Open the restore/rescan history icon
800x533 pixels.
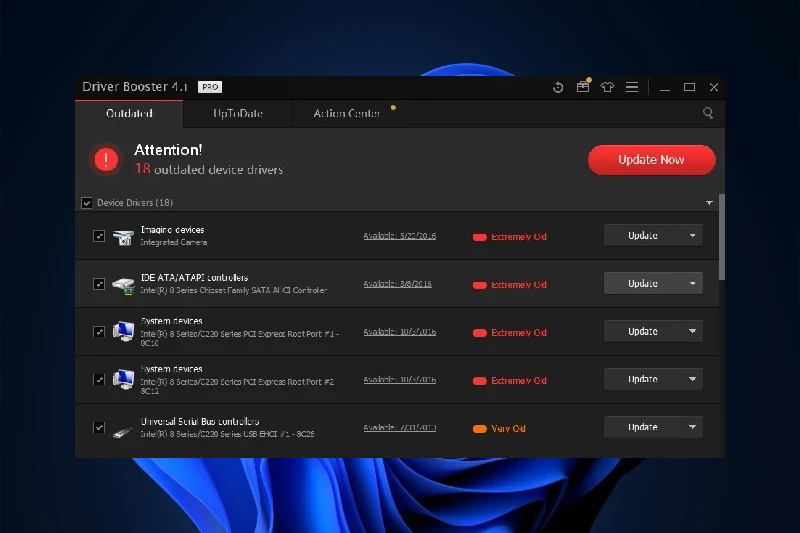coord(558,87)
